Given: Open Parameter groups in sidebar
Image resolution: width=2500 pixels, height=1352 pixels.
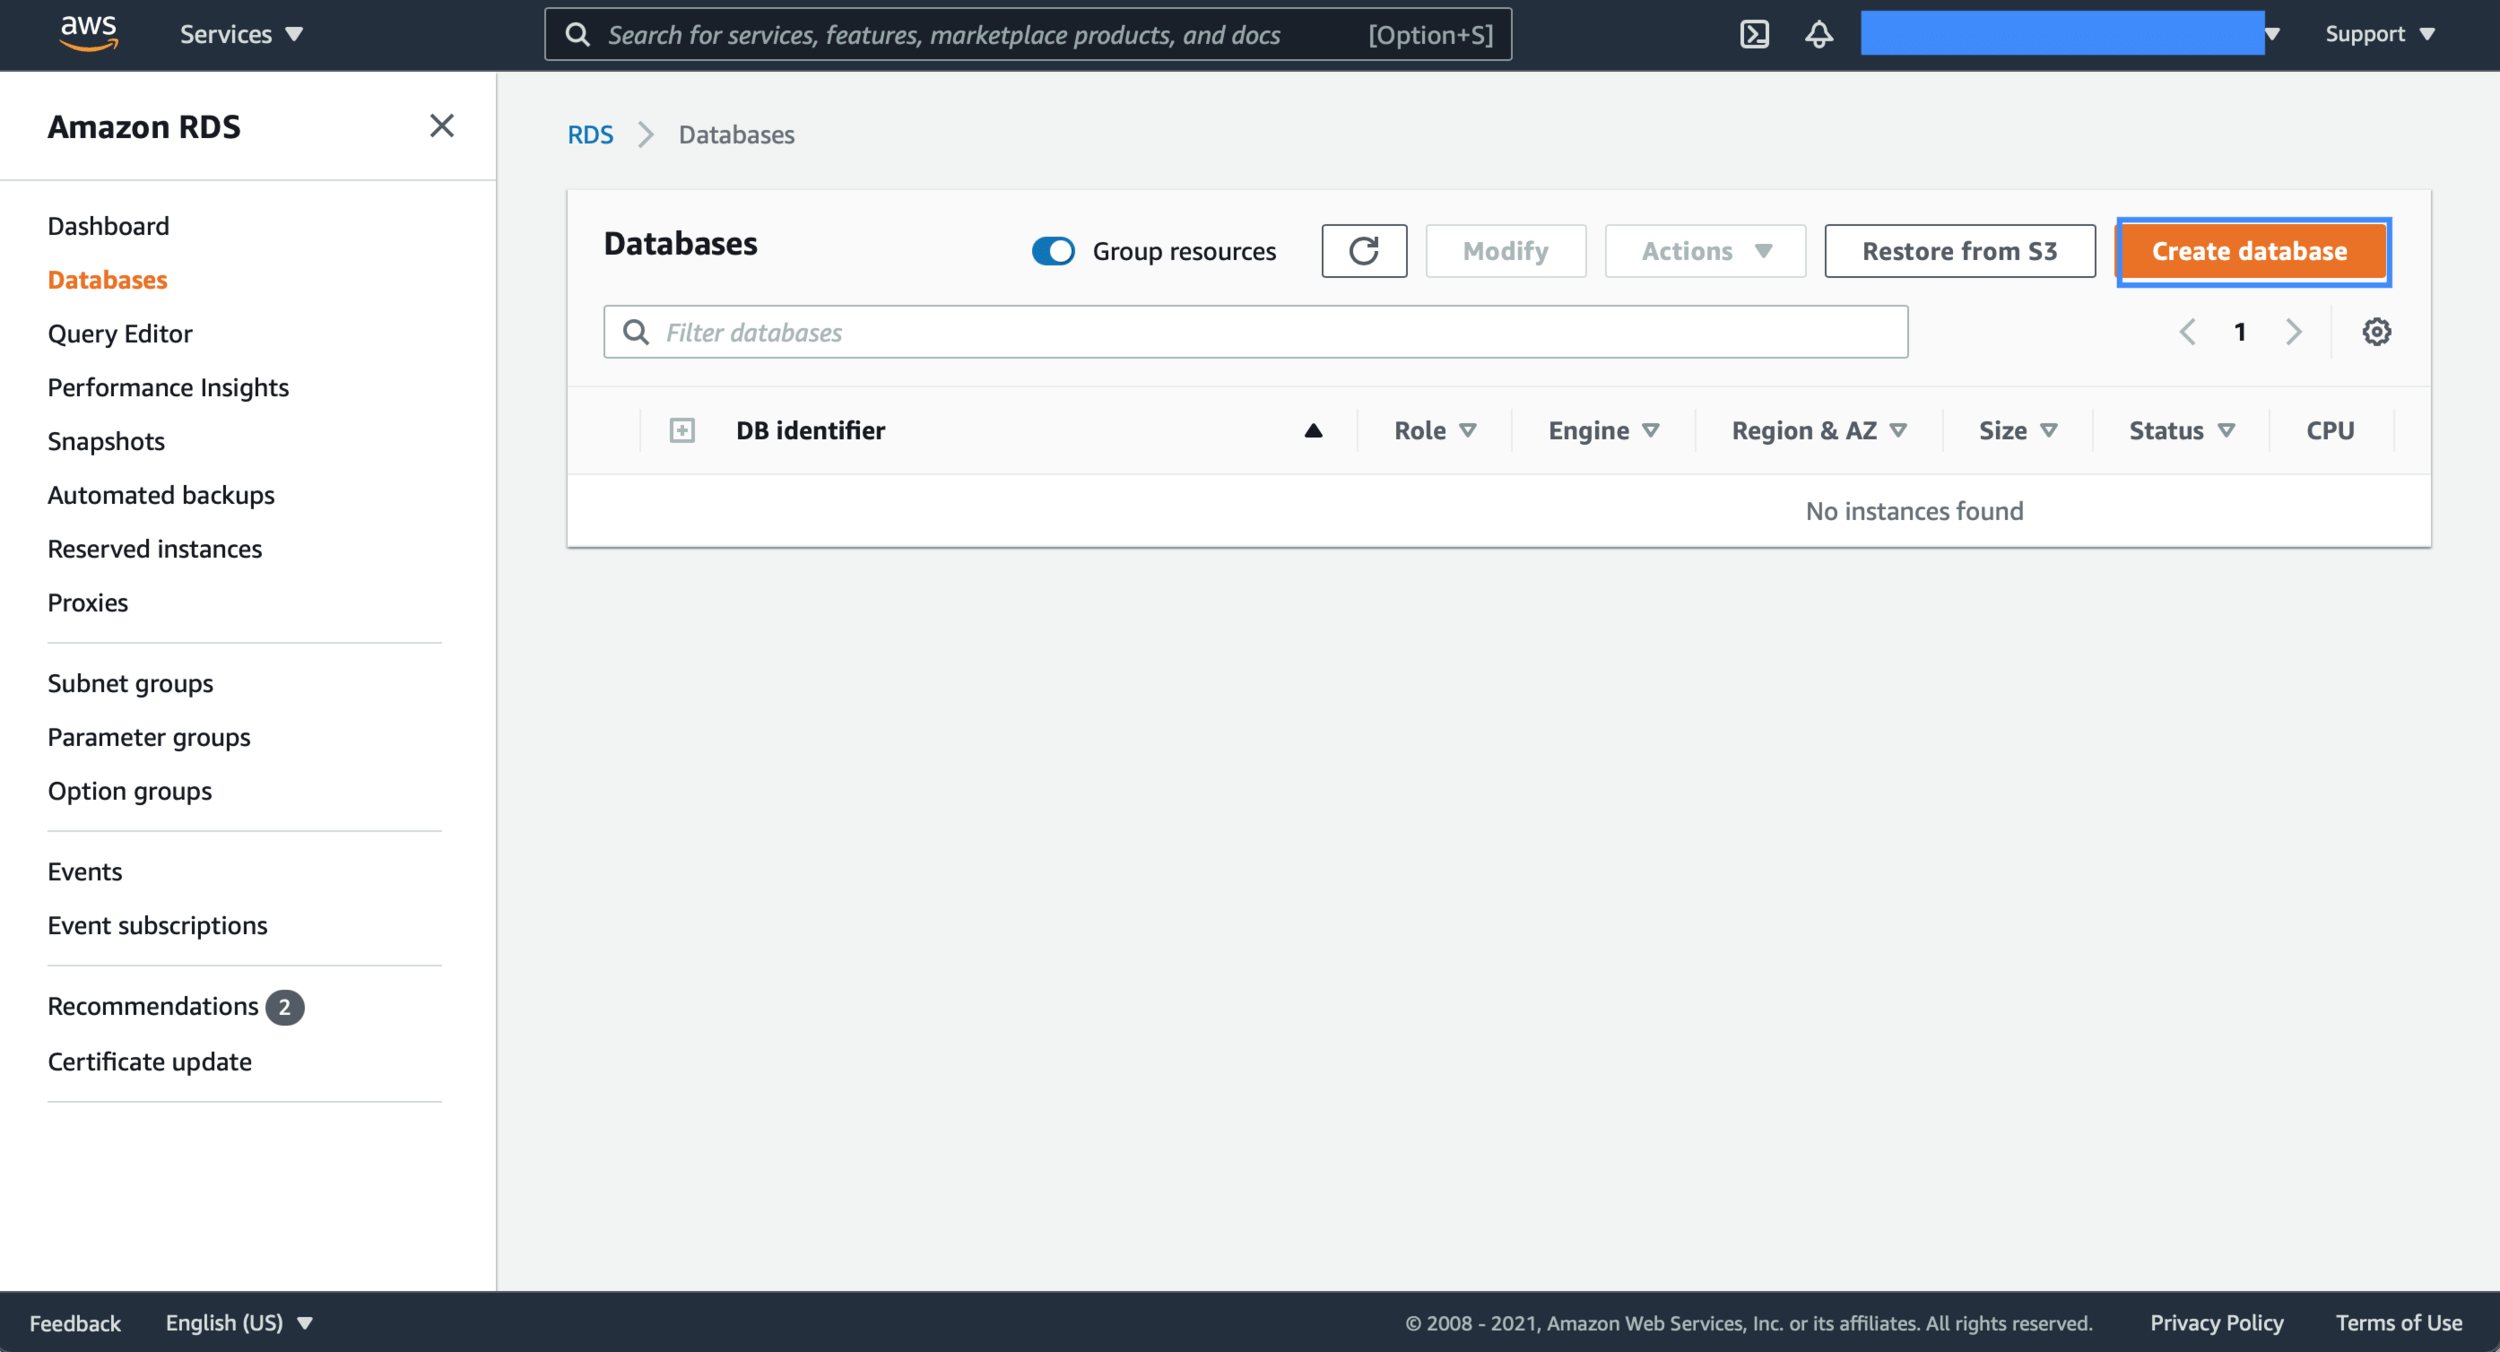Looking at the screenshot, I should pyautogui.click(x=149, y=737).
